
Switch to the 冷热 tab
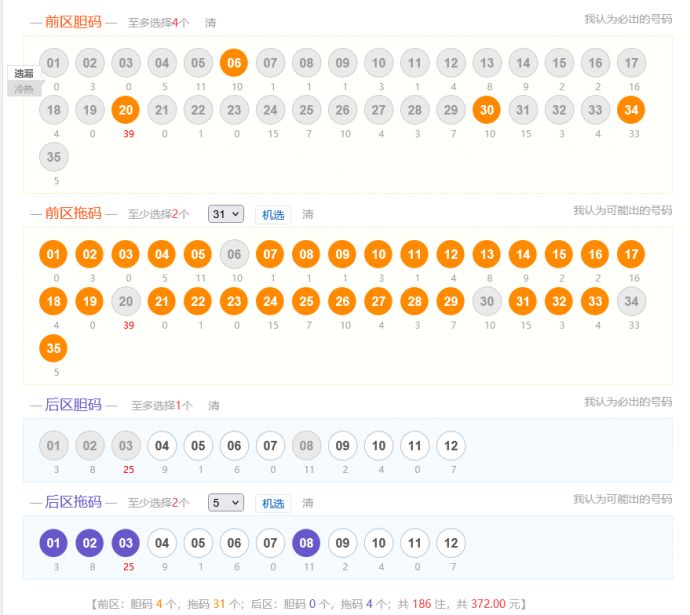pos(23,89)
